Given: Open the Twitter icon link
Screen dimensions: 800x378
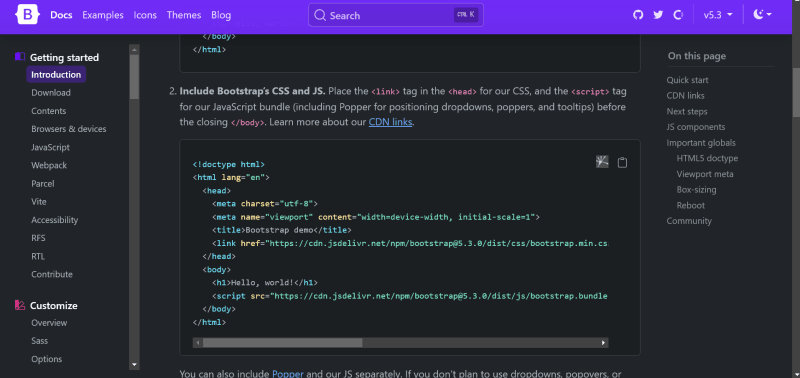Looking at the screenshot, I should [658, 15].
